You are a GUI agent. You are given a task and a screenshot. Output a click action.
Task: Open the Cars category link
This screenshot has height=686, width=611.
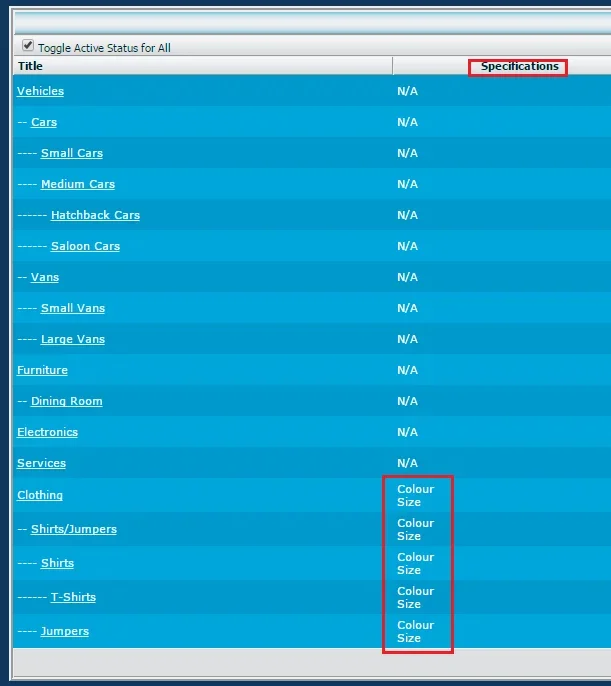coord(44,122)
